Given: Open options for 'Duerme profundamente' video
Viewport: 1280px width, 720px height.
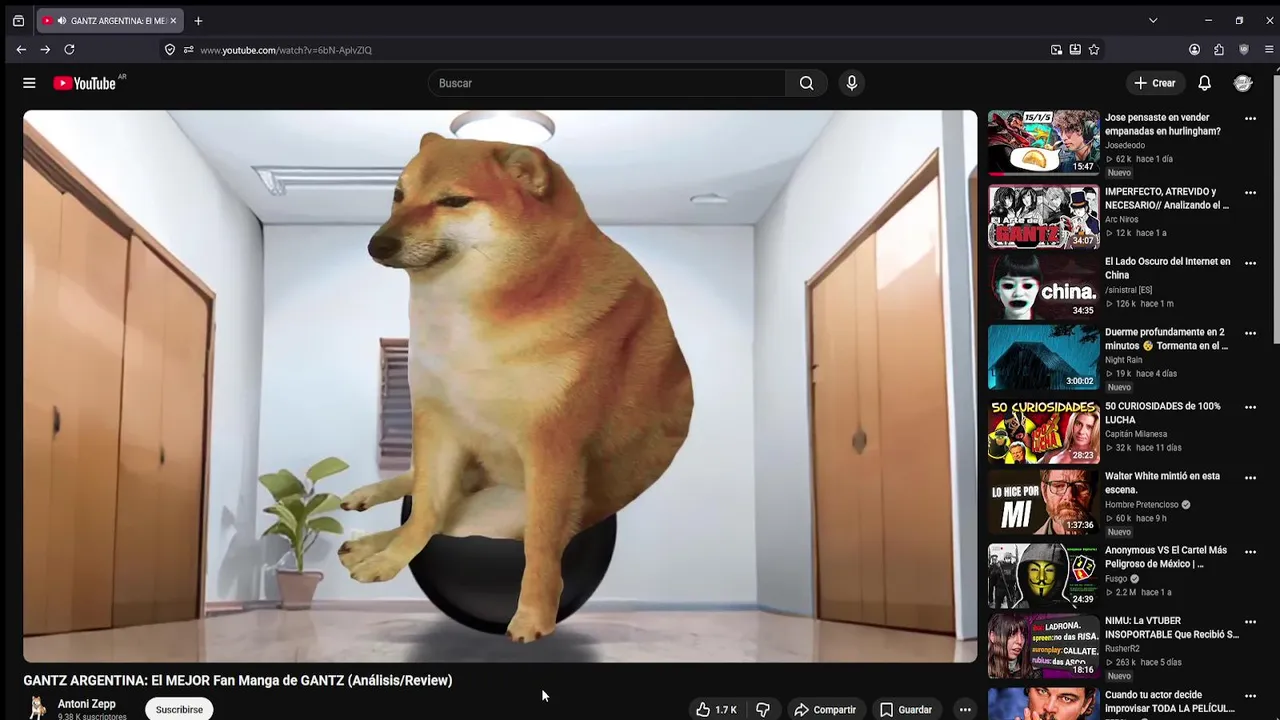Looking at the screenshot, I should [1250, 333].
